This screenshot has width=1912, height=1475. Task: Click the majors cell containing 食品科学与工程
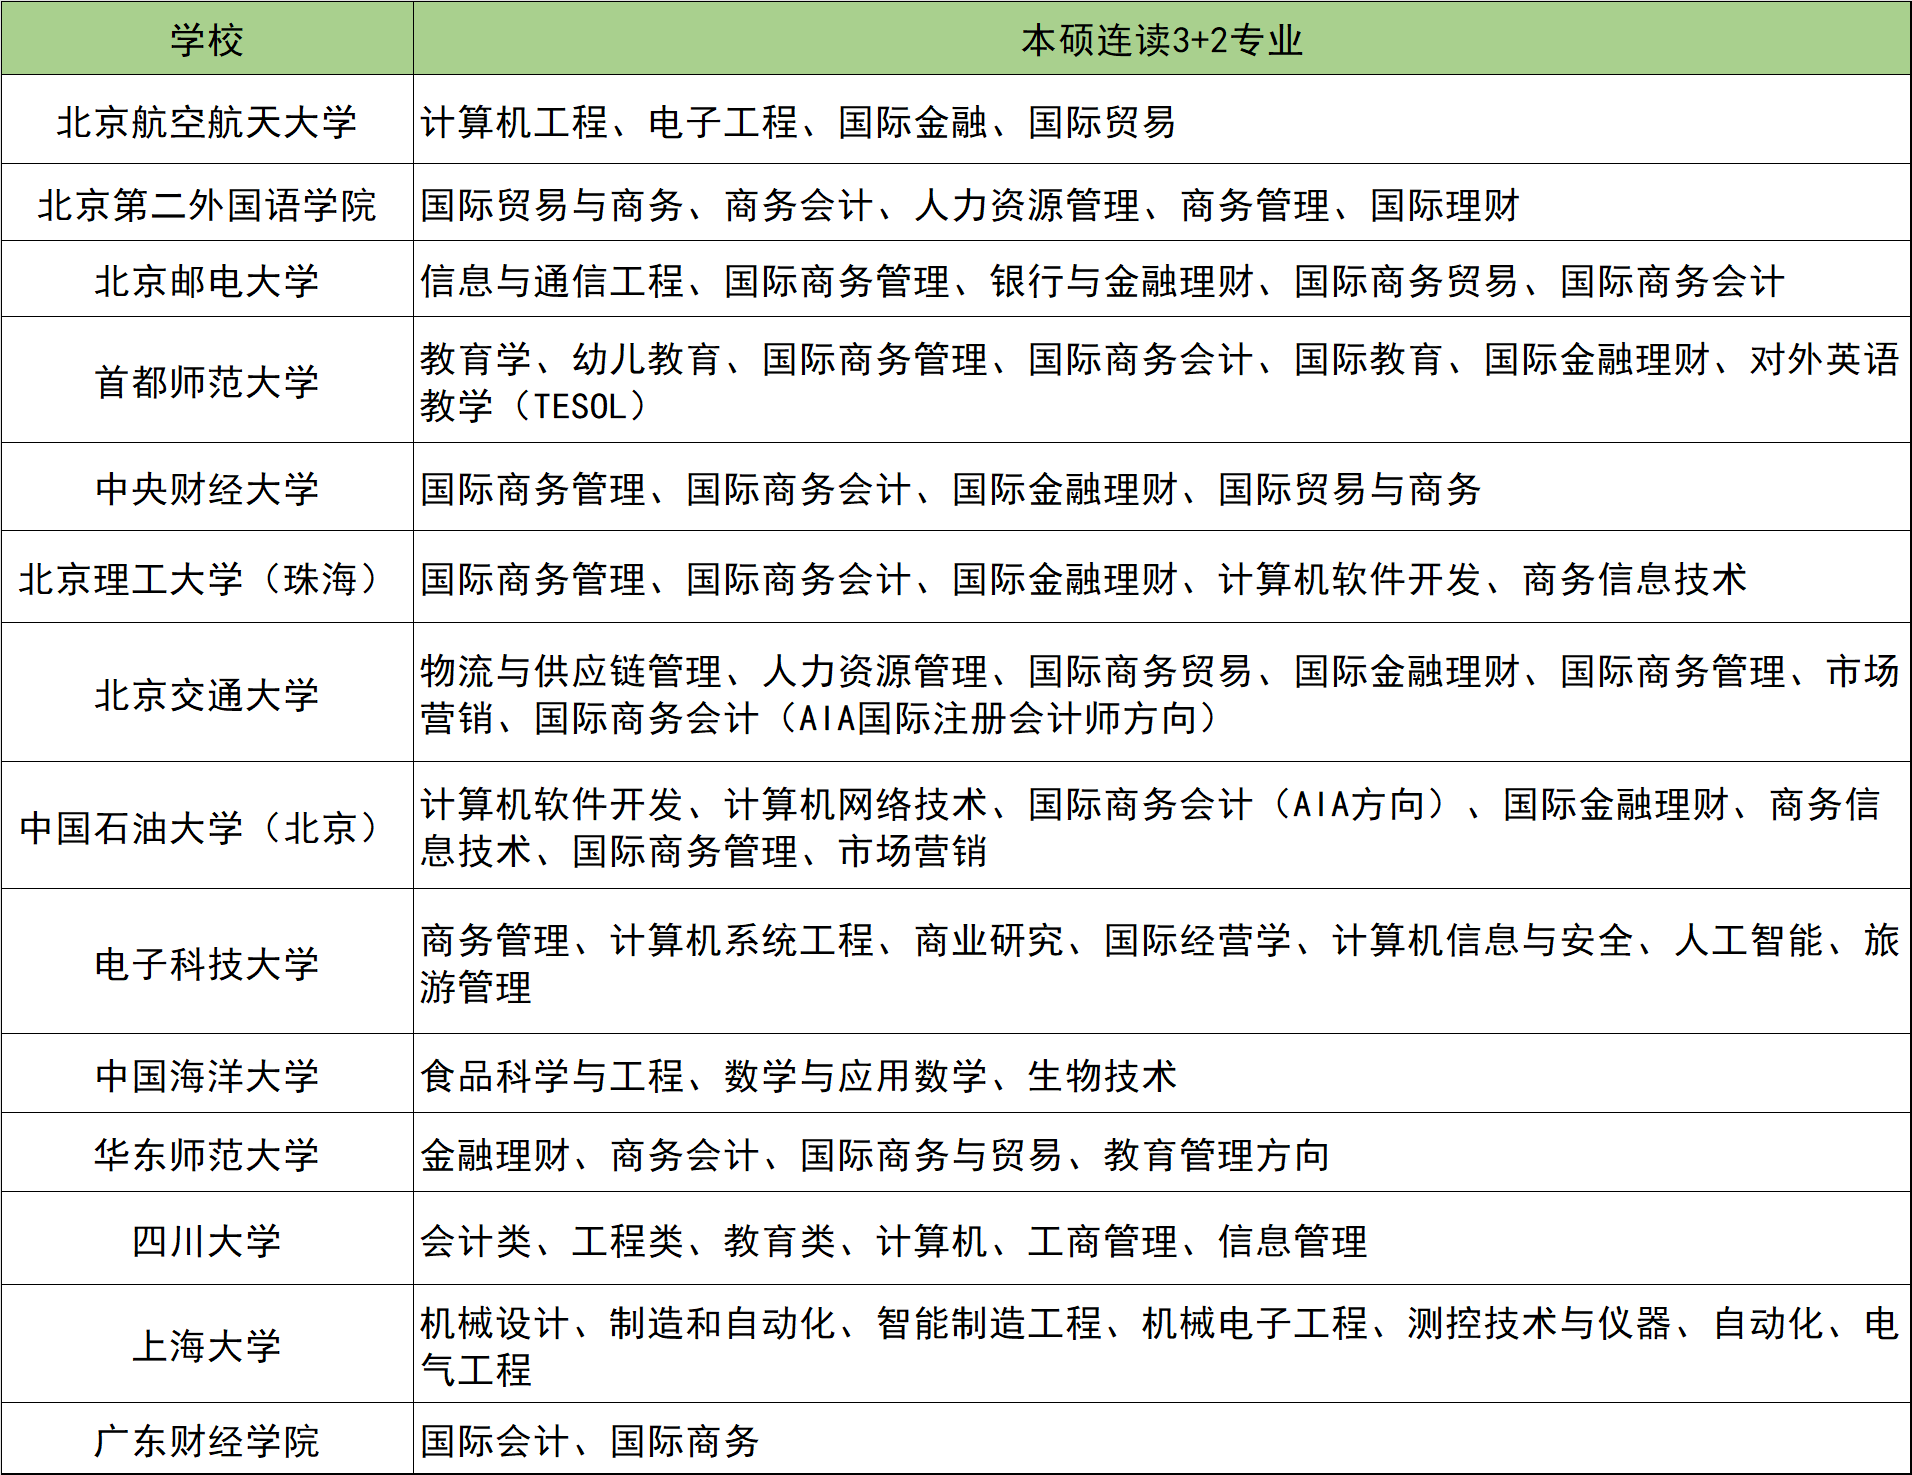pyautogui.click(x=1161, y=1076)
